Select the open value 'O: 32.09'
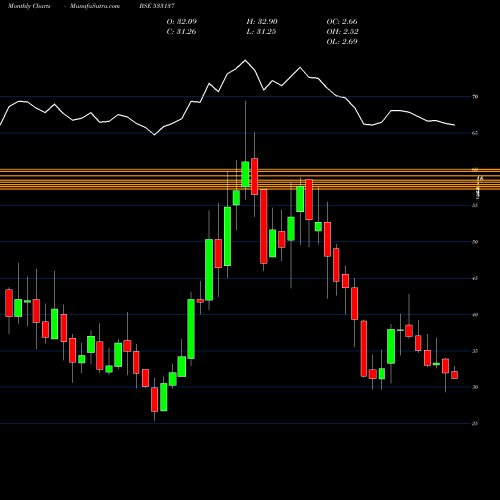Screen dimensions: 500x500 (x=182, y=22)
